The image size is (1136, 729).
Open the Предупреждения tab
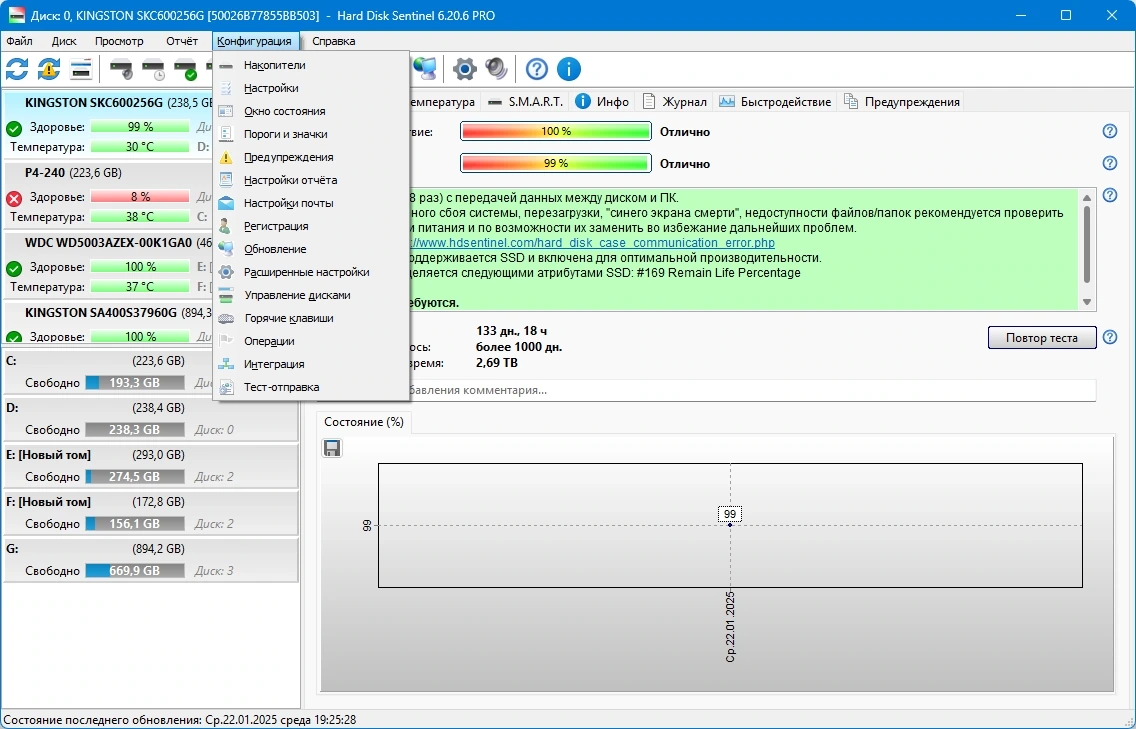[902, 101]
